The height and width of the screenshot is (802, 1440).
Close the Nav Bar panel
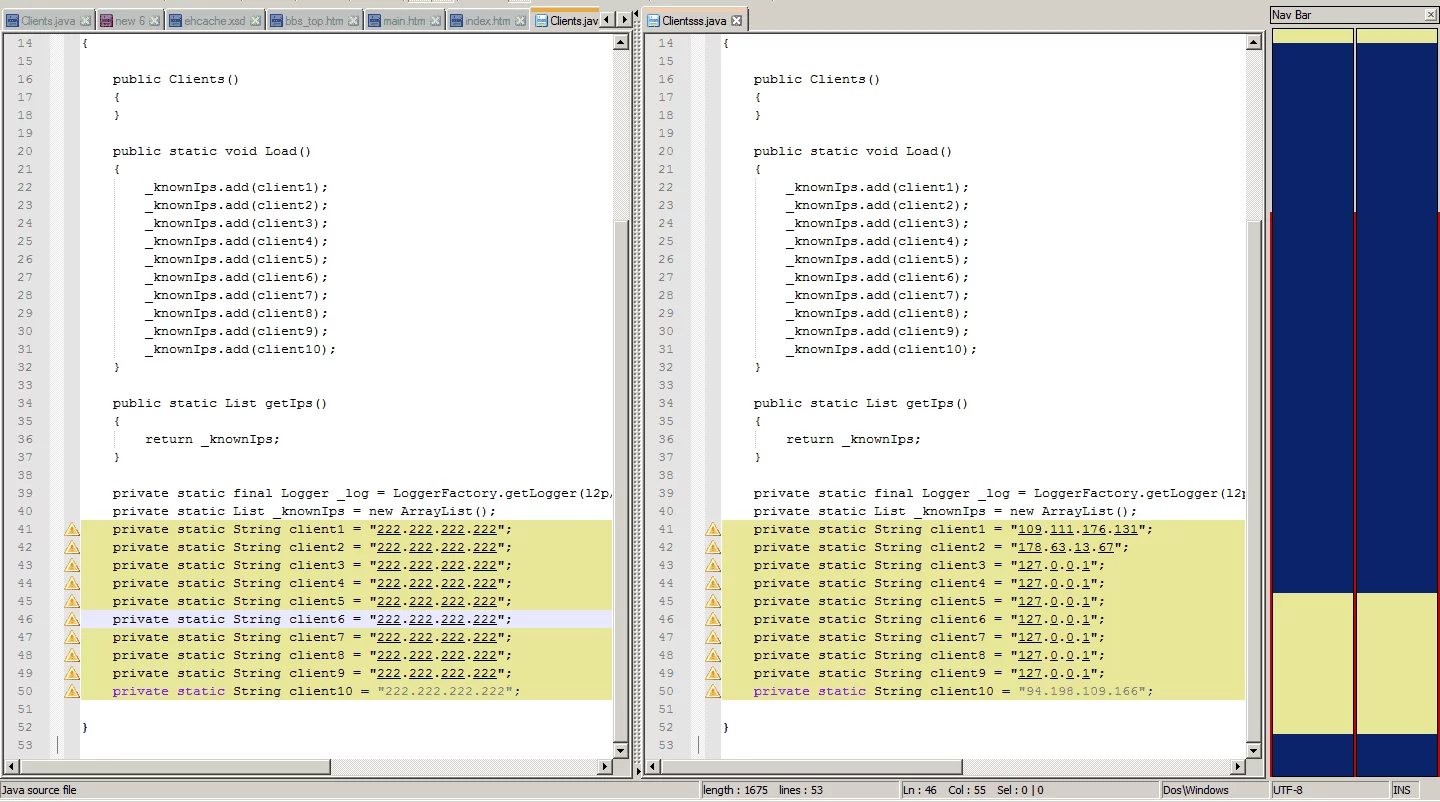coord(1430,15)
